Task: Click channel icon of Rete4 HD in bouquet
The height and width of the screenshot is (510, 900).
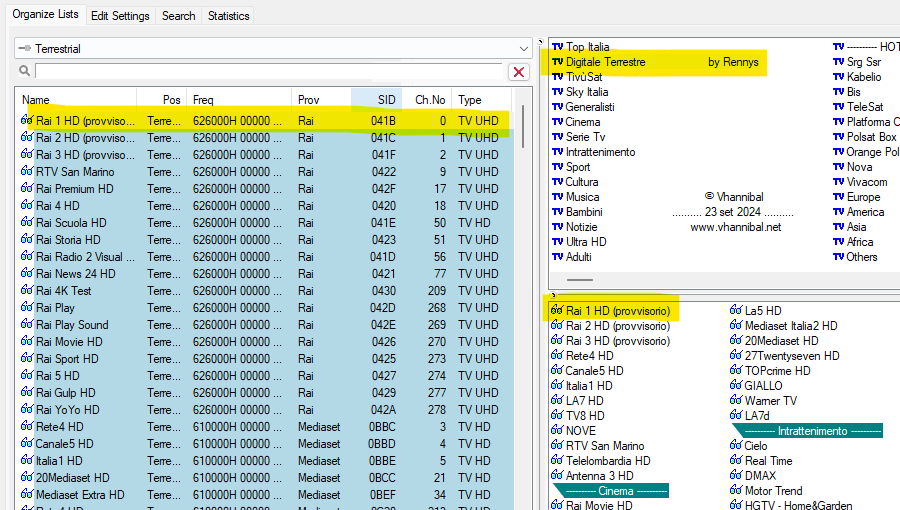Action: (x=557, y=355)
